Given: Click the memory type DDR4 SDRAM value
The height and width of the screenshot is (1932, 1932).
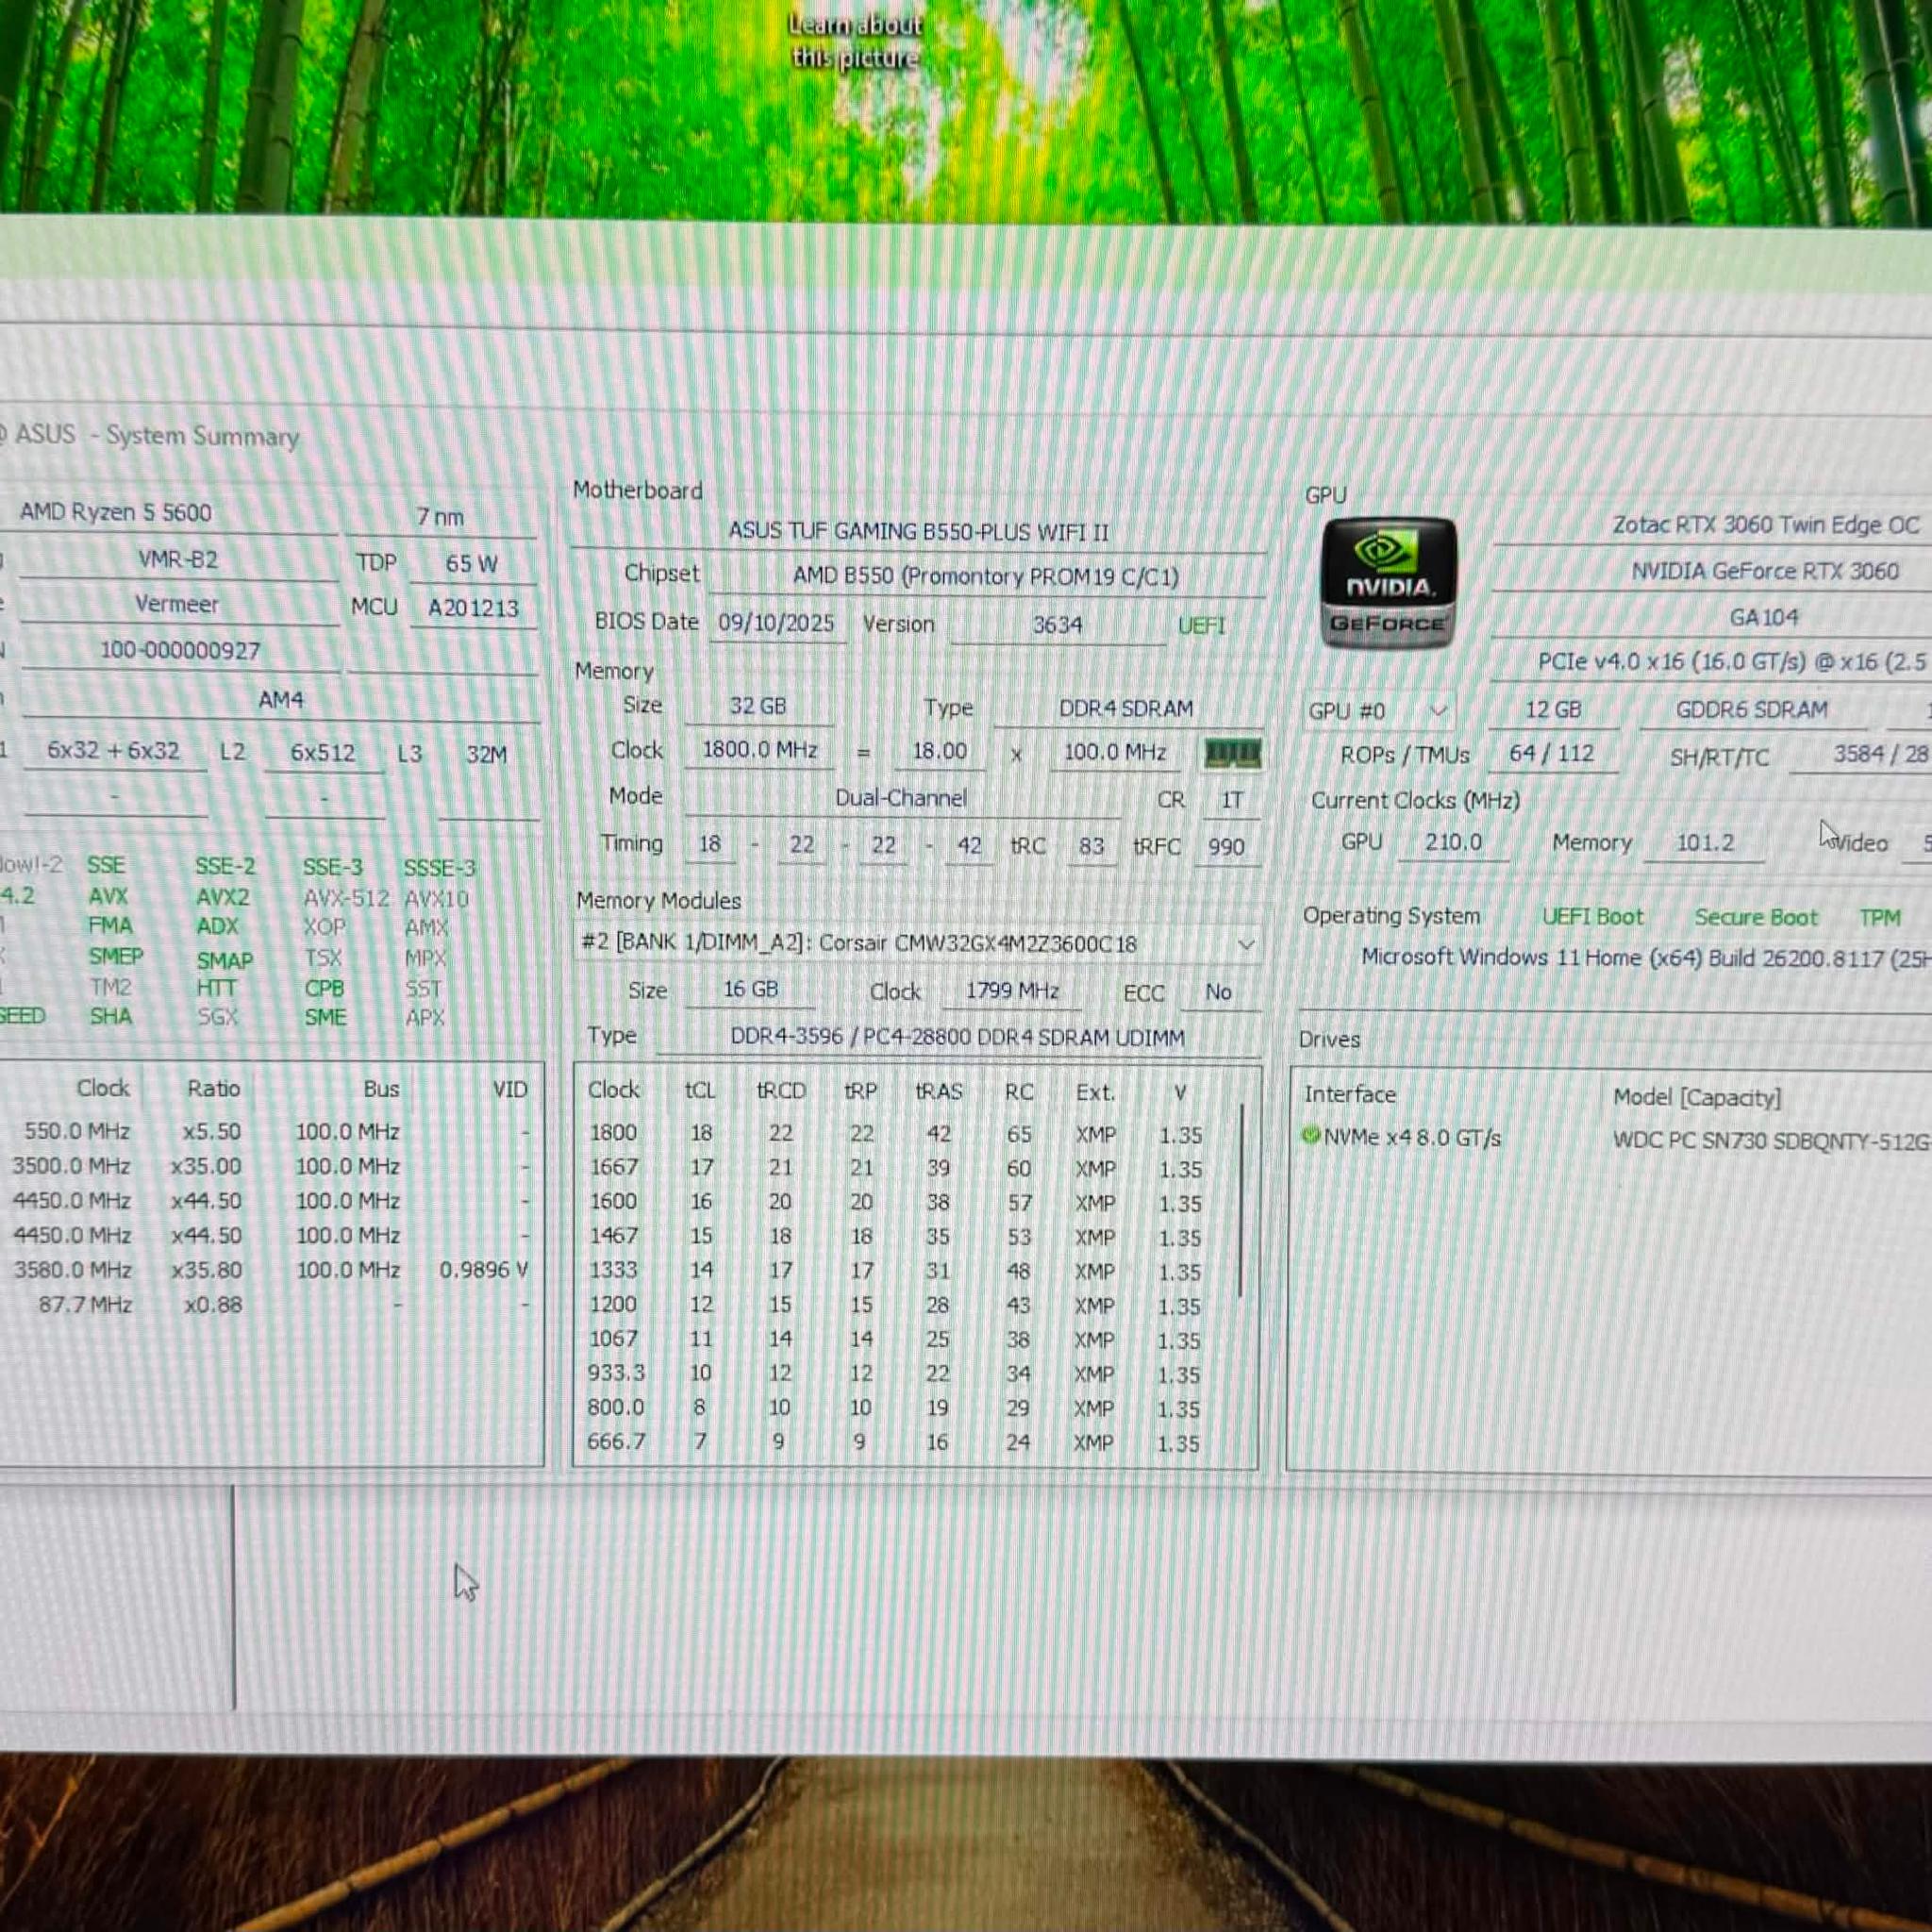Looking at the screenshot, I should (x=1126, y=709).
